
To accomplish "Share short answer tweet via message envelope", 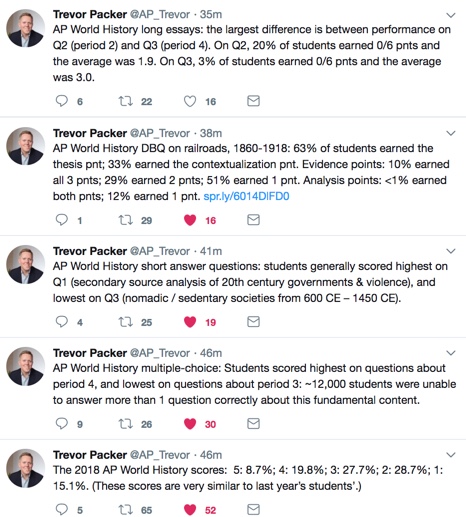I will 253,322.
